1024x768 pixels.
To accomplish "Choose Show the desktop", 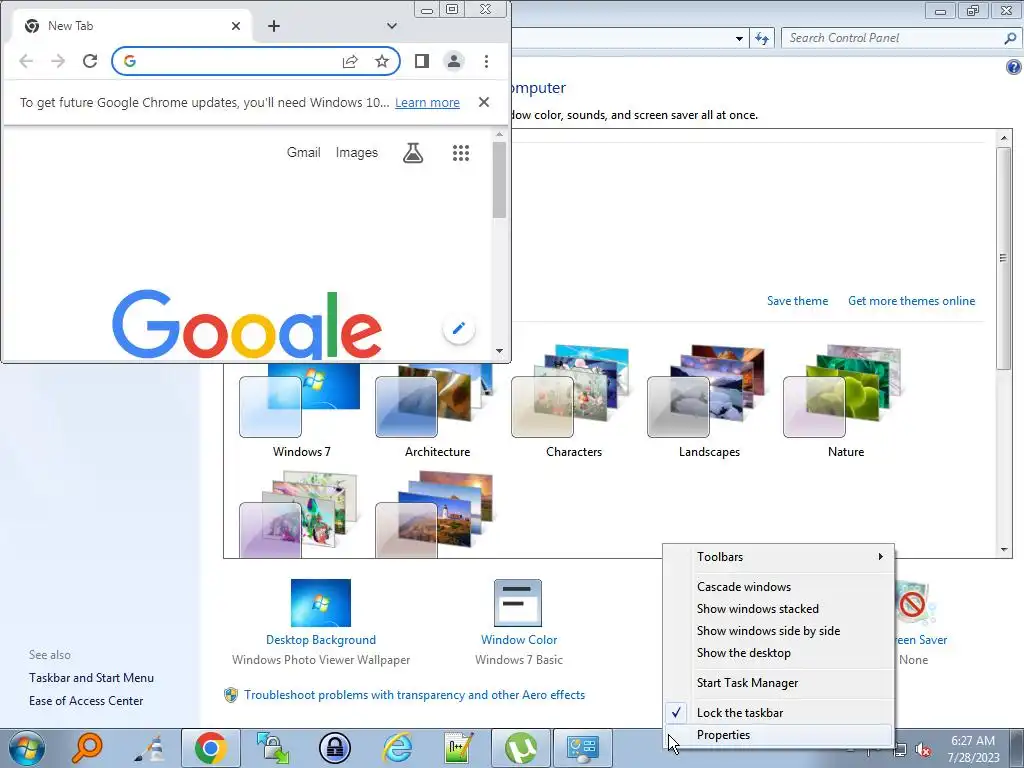I will pos(778,653).
